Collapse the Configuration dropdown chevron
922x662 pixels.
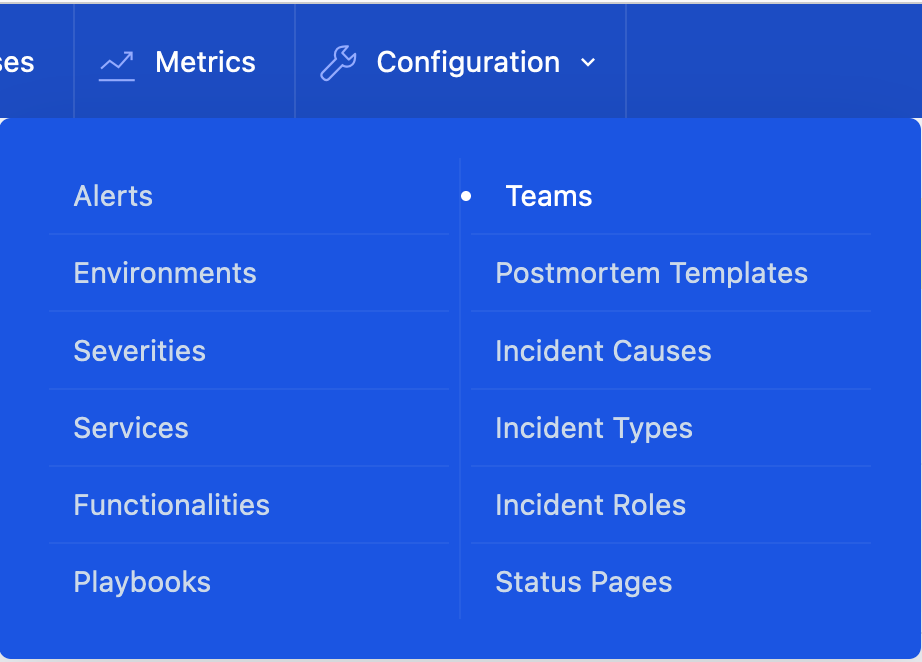[x=588, y=63]
